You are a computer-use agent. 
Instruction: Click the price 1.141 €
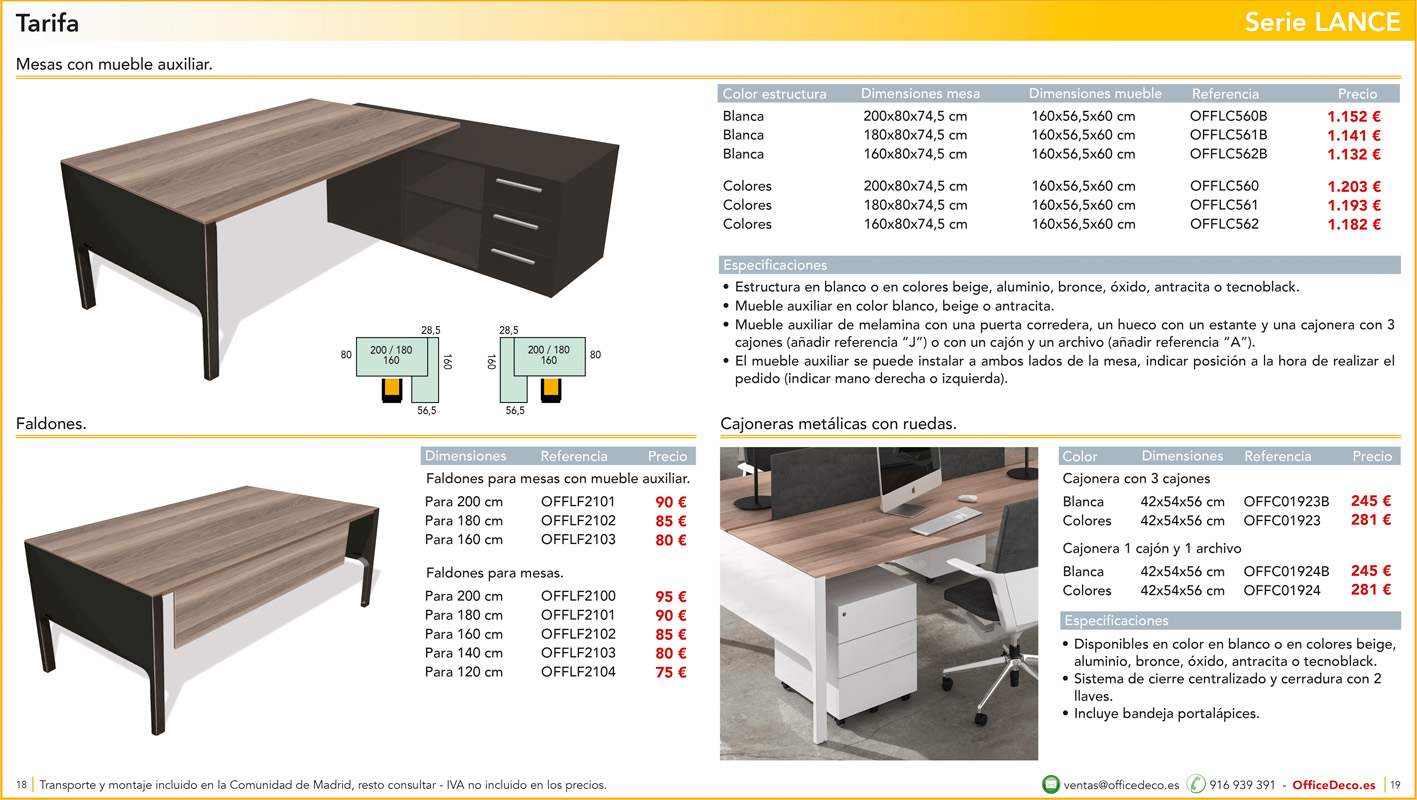pyautogui.click(x=1354, y=135)
